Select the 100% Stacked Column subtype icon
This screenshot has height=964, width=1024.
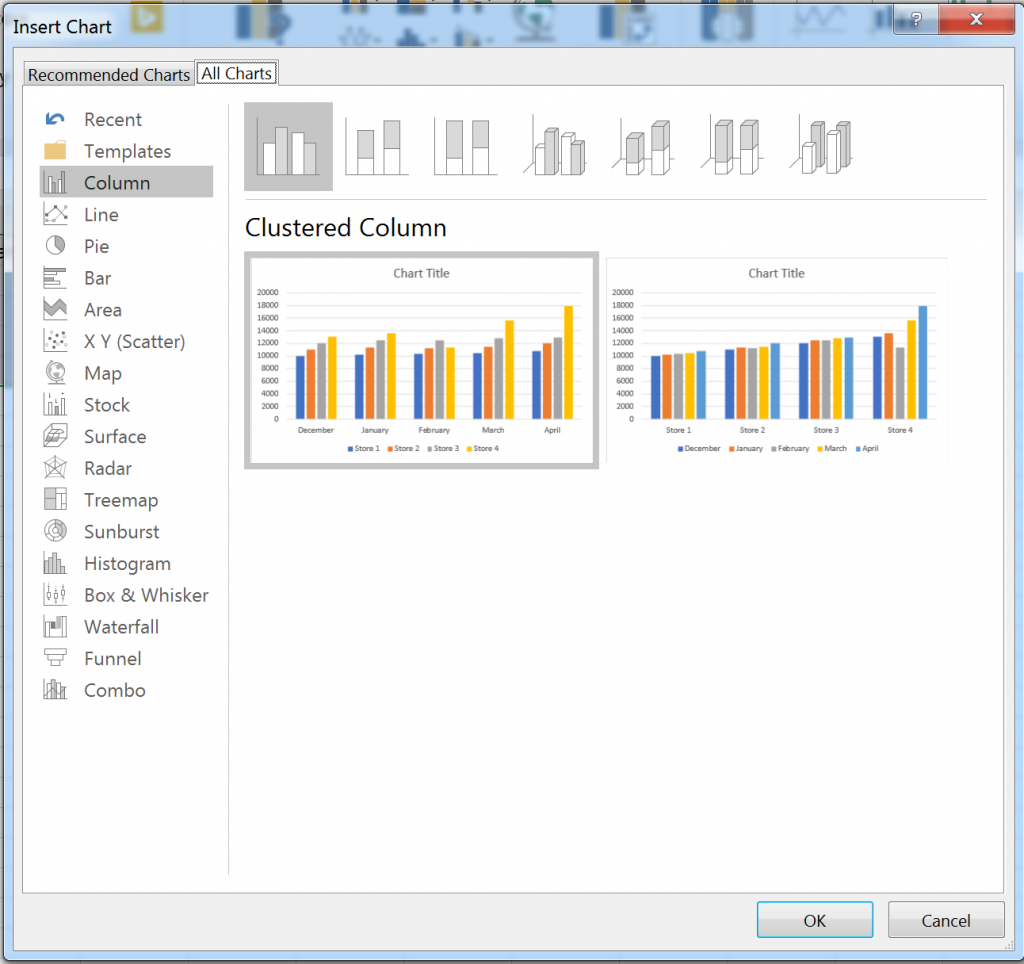pos(466,147)
